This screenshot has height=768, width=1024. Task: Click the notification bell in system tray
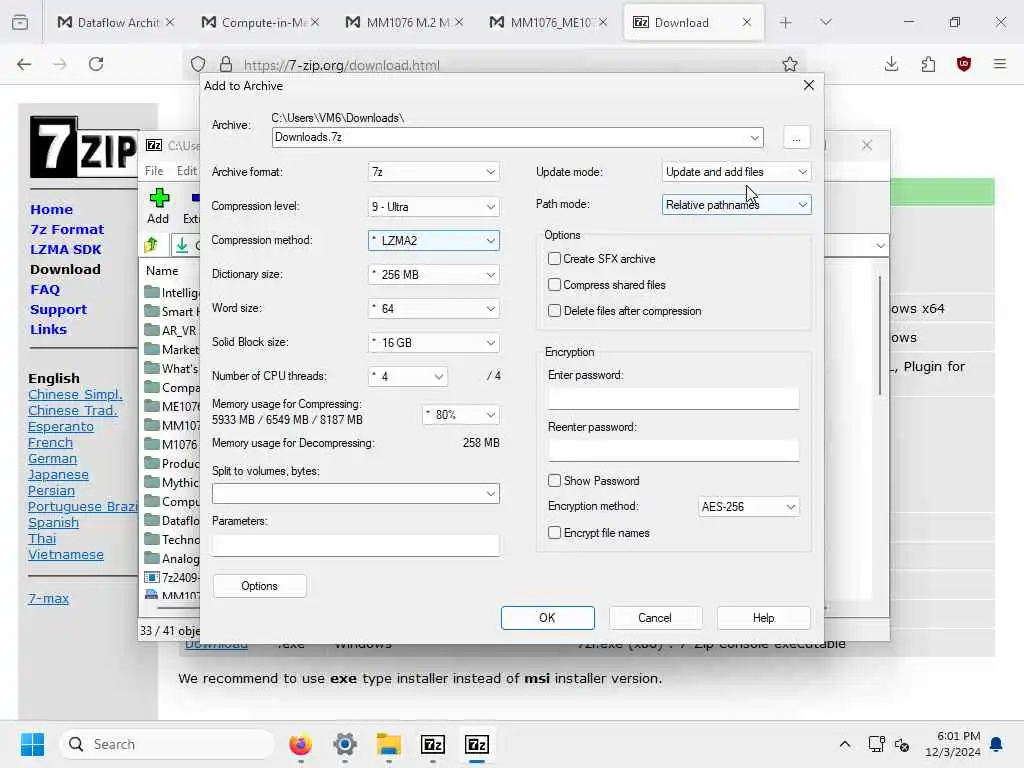pyautogui.click(x=997, y=744)
